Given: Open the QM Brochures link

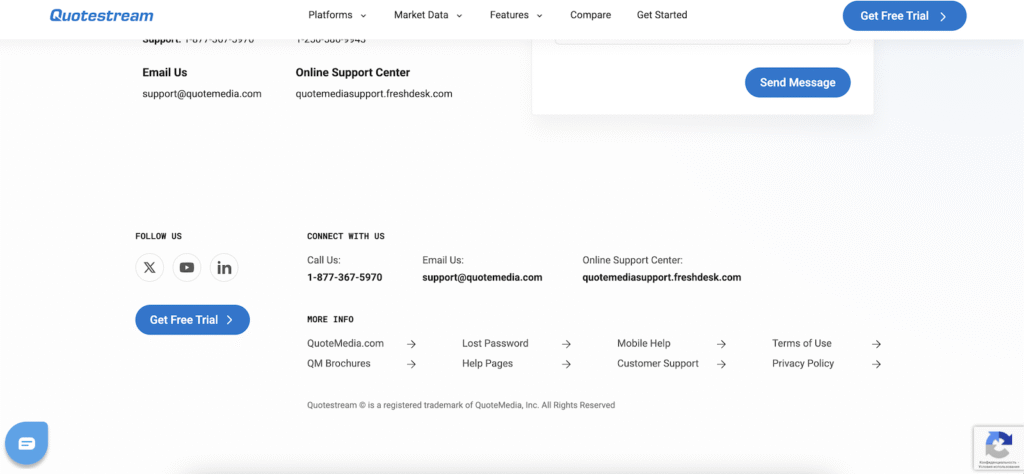Looking at the screenshot, I should (x=338, y=364).
